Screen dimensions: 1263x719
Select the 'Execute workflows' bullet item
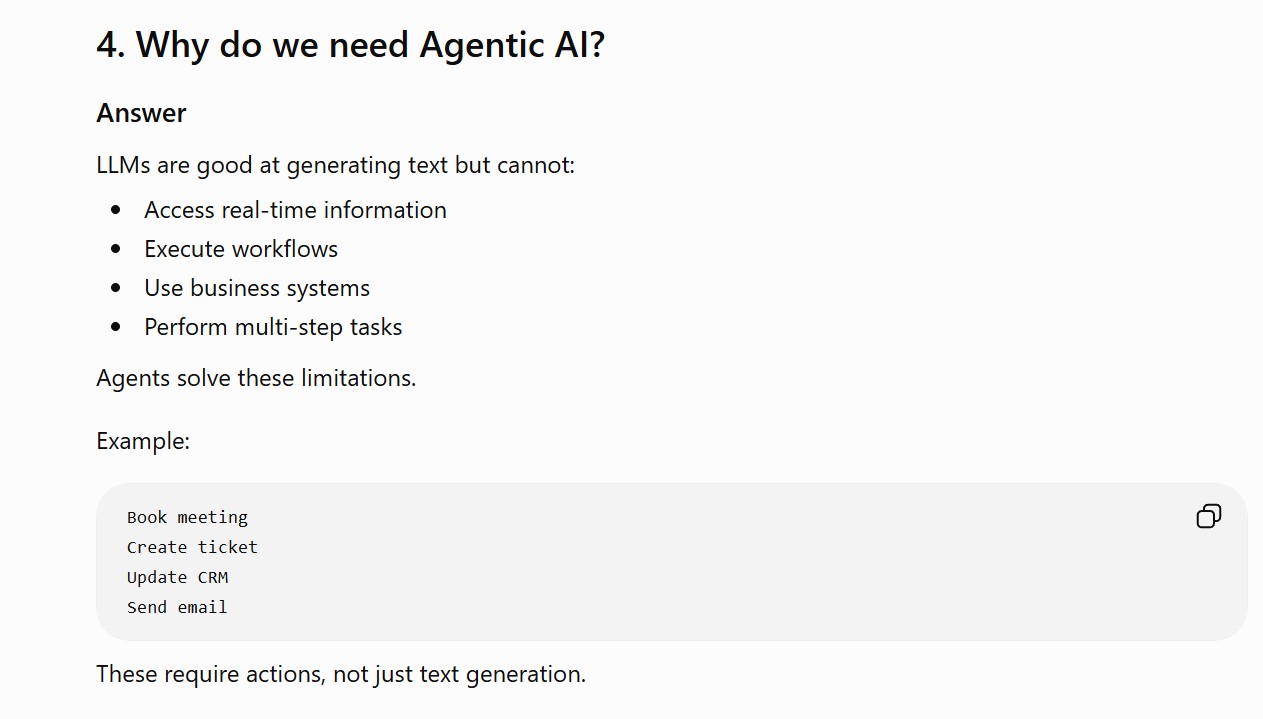click(x=241, y=249)
